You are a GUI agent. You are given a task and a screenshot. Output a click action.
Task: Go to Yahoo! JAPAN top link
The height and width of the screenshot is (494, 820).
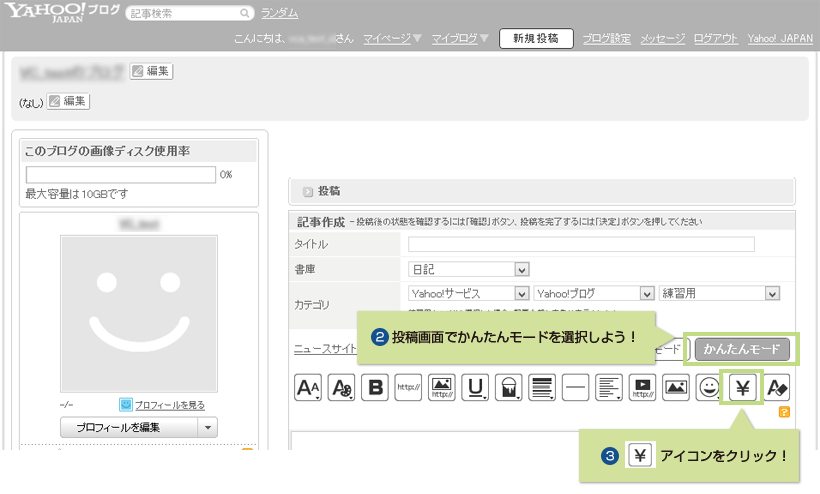780,38
